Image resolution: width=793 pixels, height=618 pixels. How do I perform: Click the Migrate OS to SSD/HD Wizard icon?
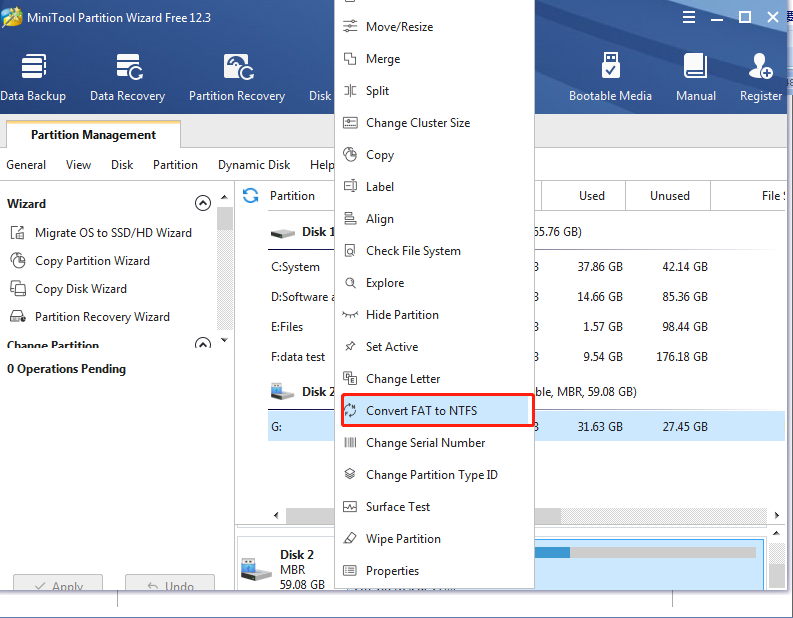[18, 233]
